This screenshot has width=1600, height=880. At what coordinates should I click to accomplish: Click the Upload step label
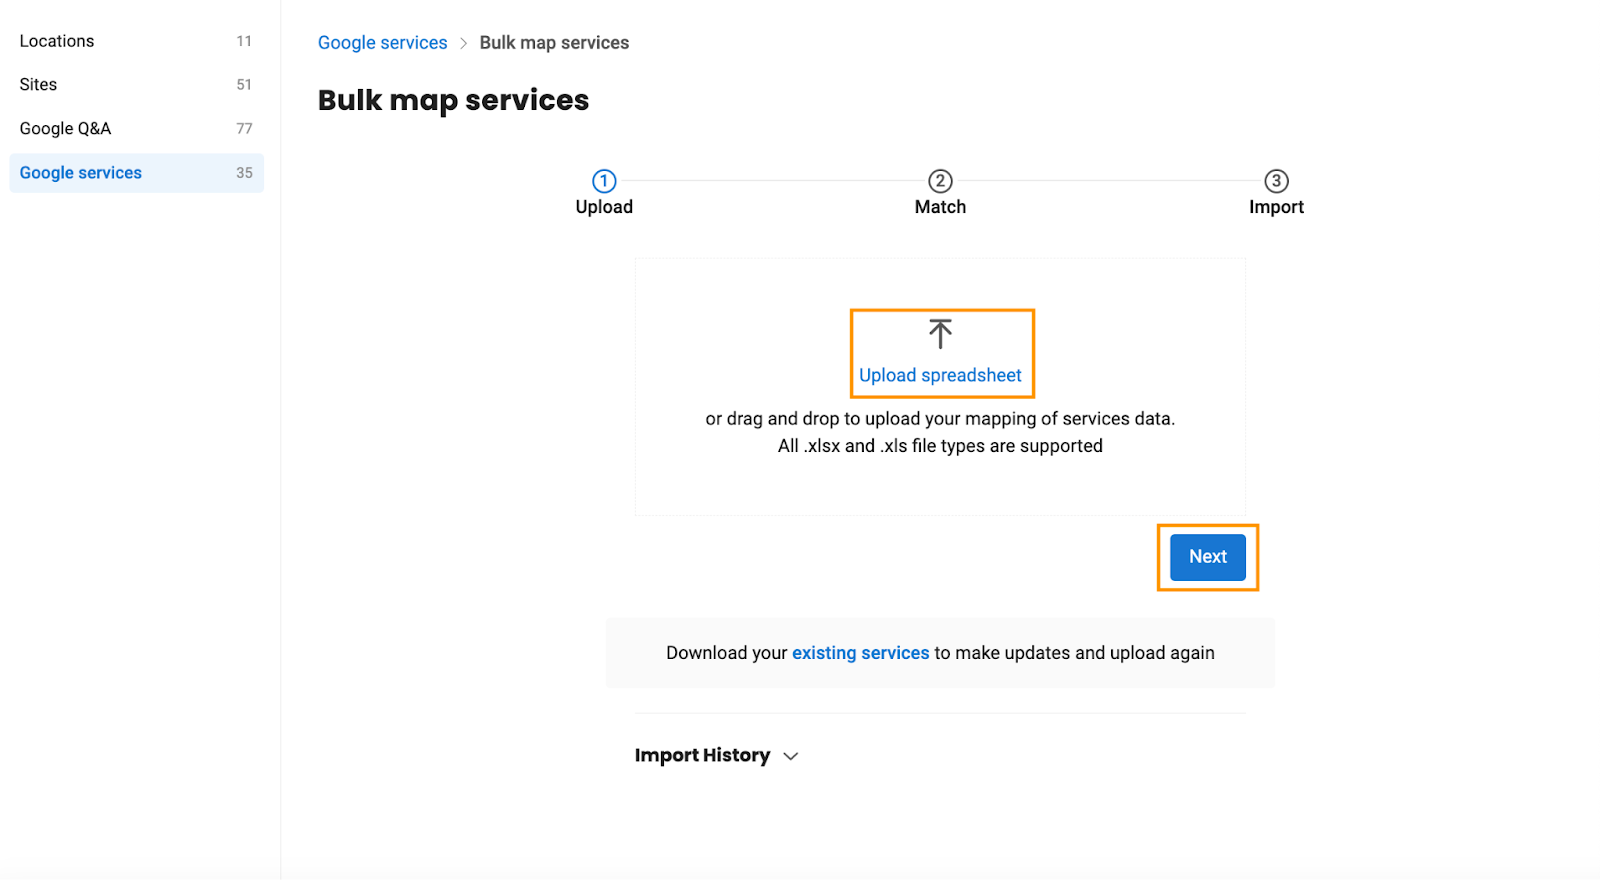604,207
